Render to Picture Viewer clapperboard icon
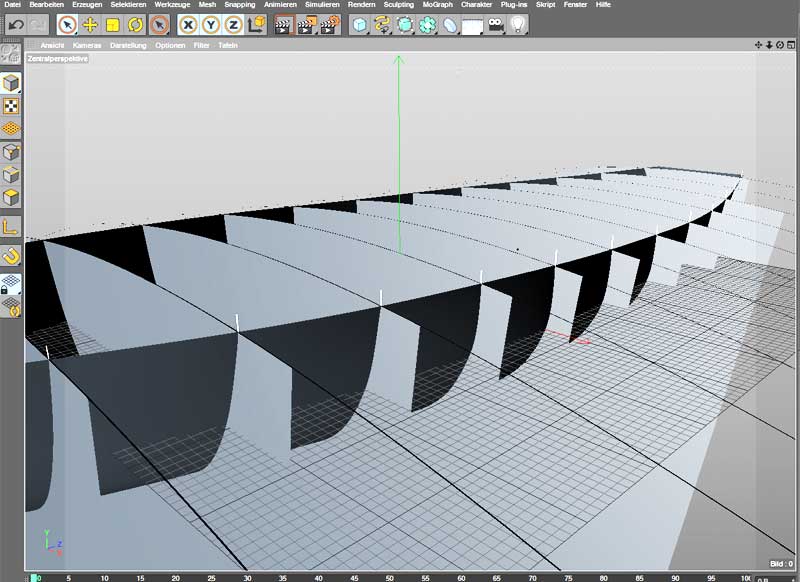 [x=307, y=24]
